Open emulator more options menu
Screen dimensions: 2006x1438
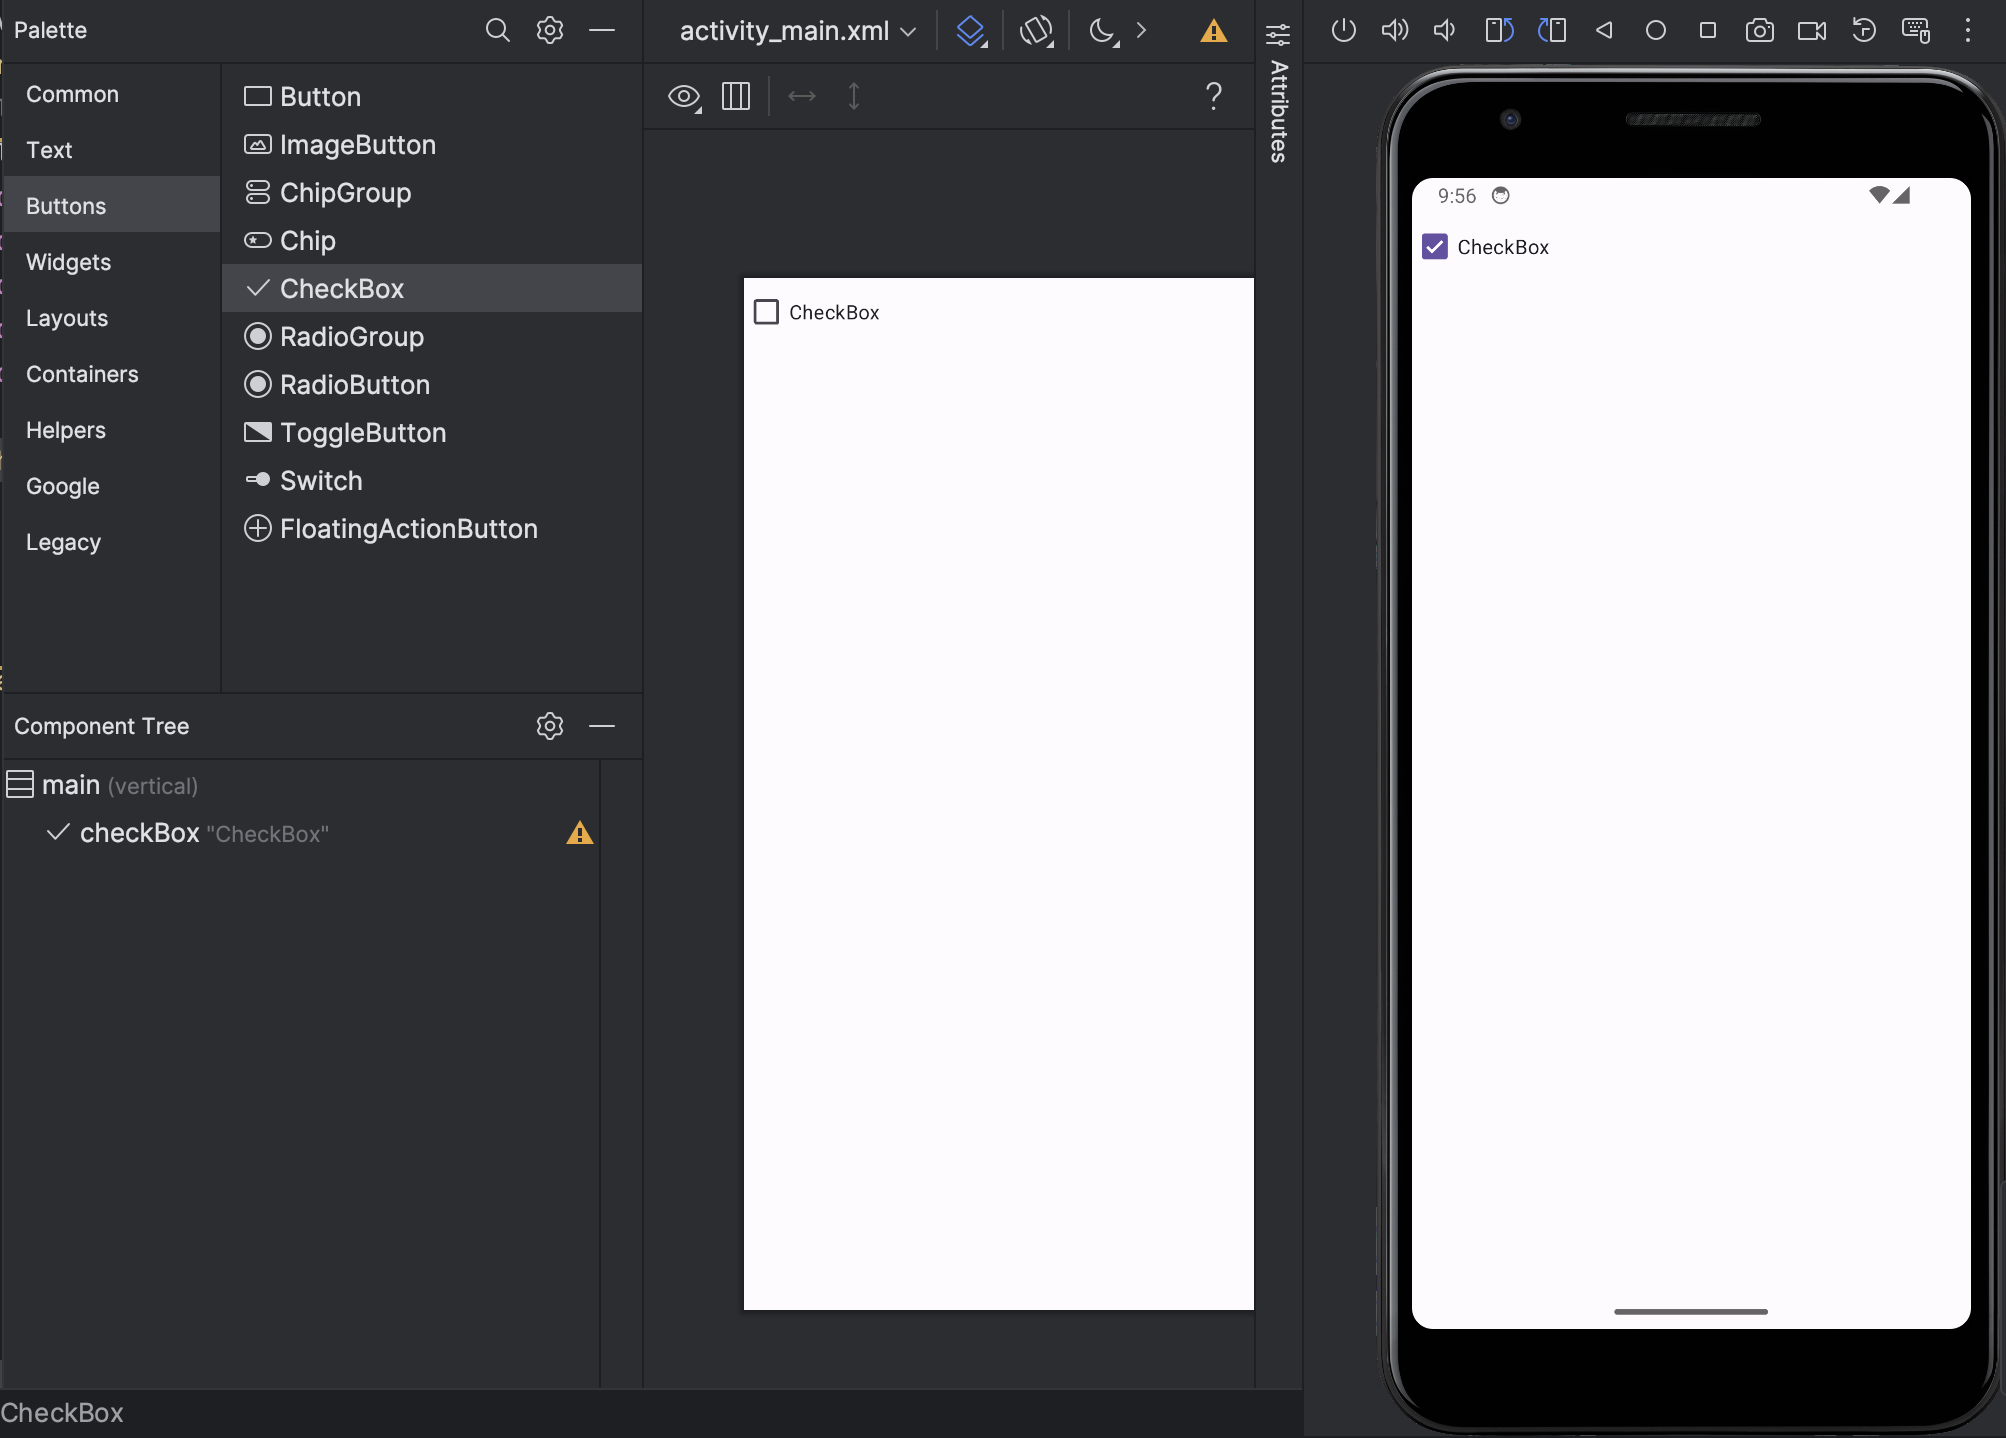(x=1967, y=31)
